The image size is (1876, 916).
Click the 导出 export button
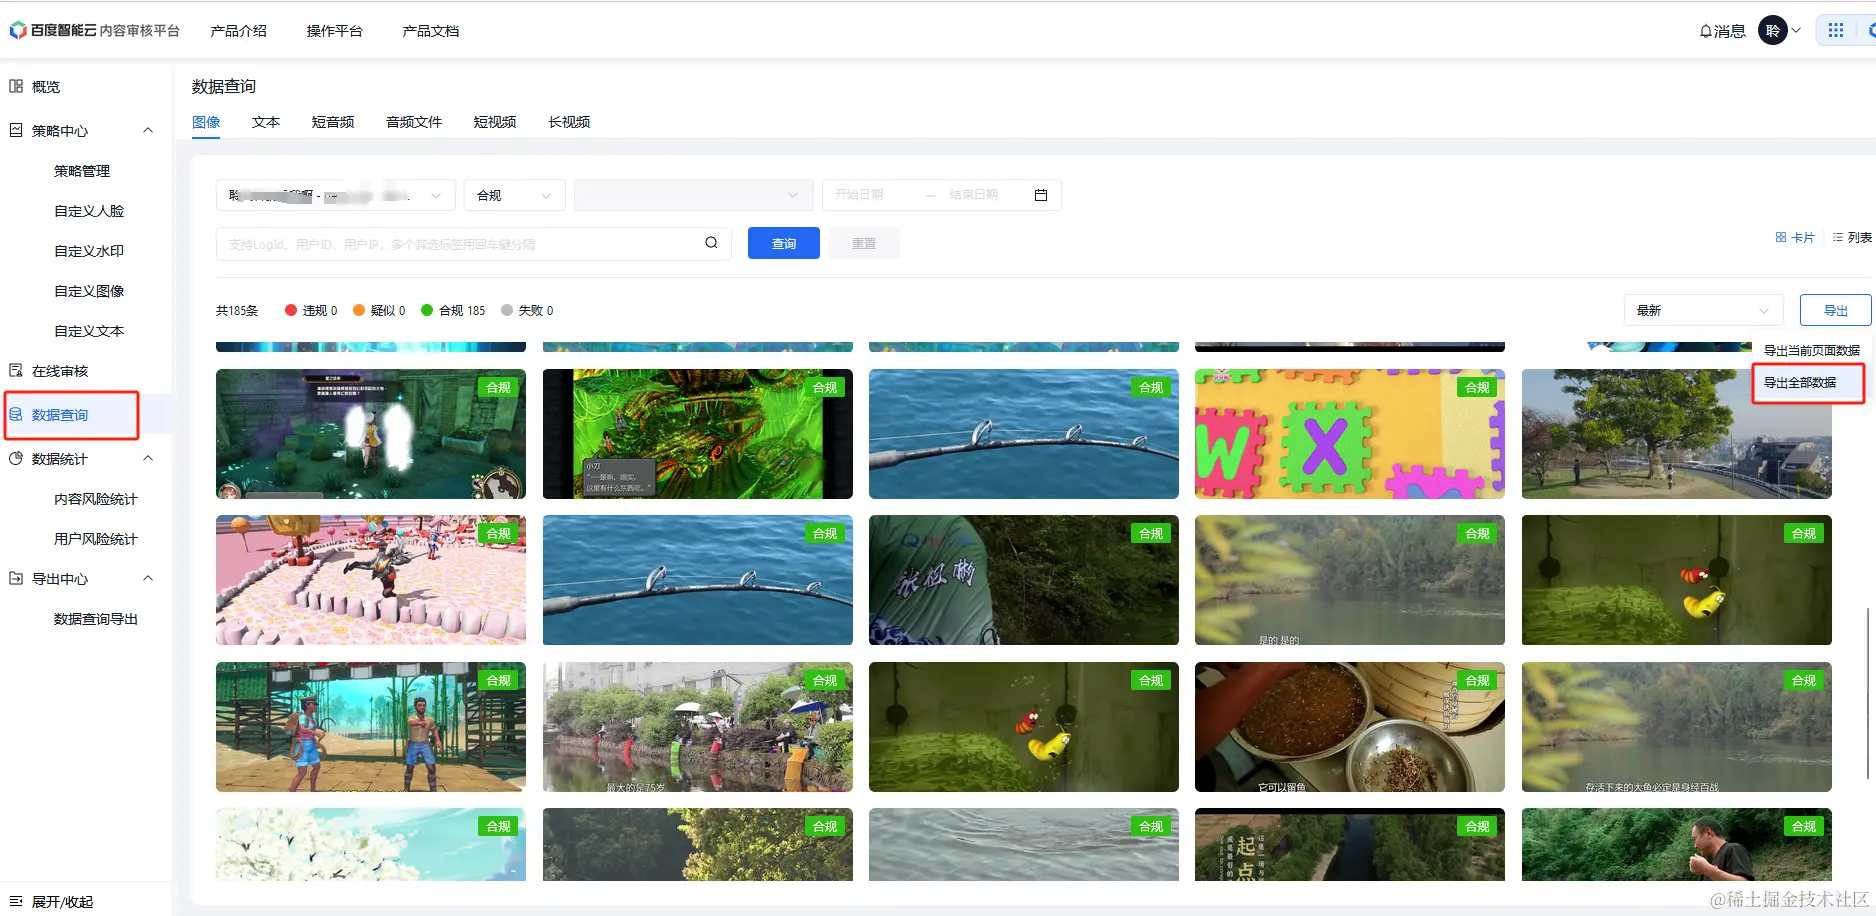[1836, 310]
